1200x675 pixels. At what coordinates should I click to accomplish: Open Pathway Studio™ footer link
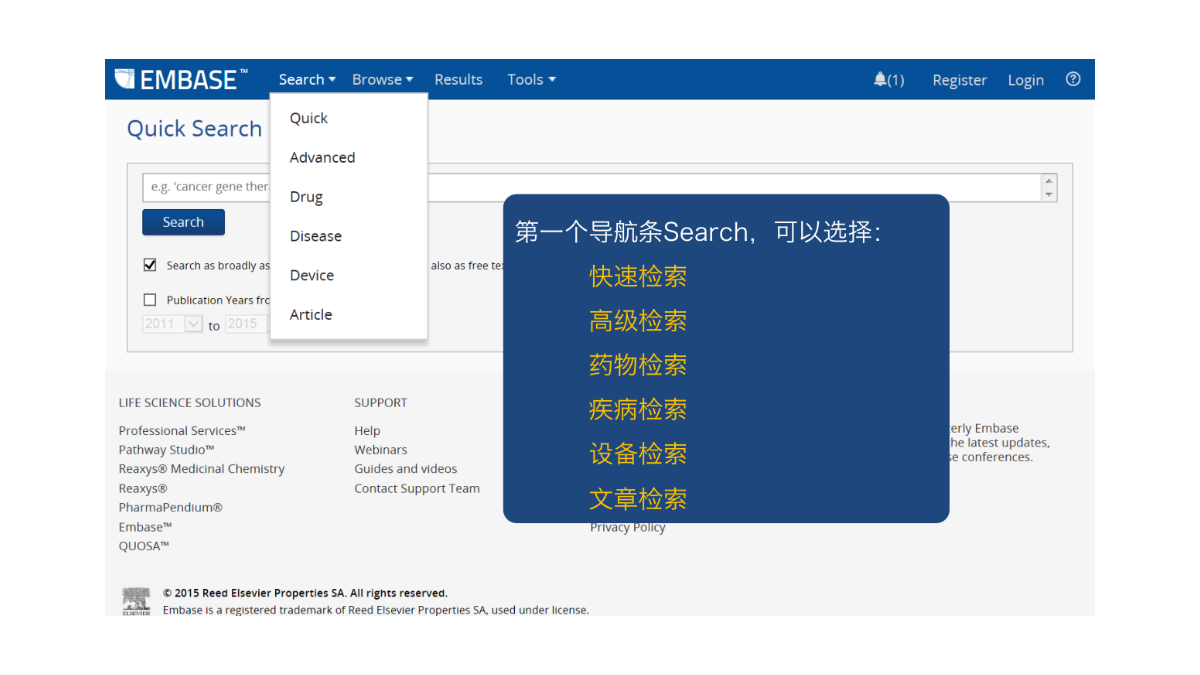point(166,450)
